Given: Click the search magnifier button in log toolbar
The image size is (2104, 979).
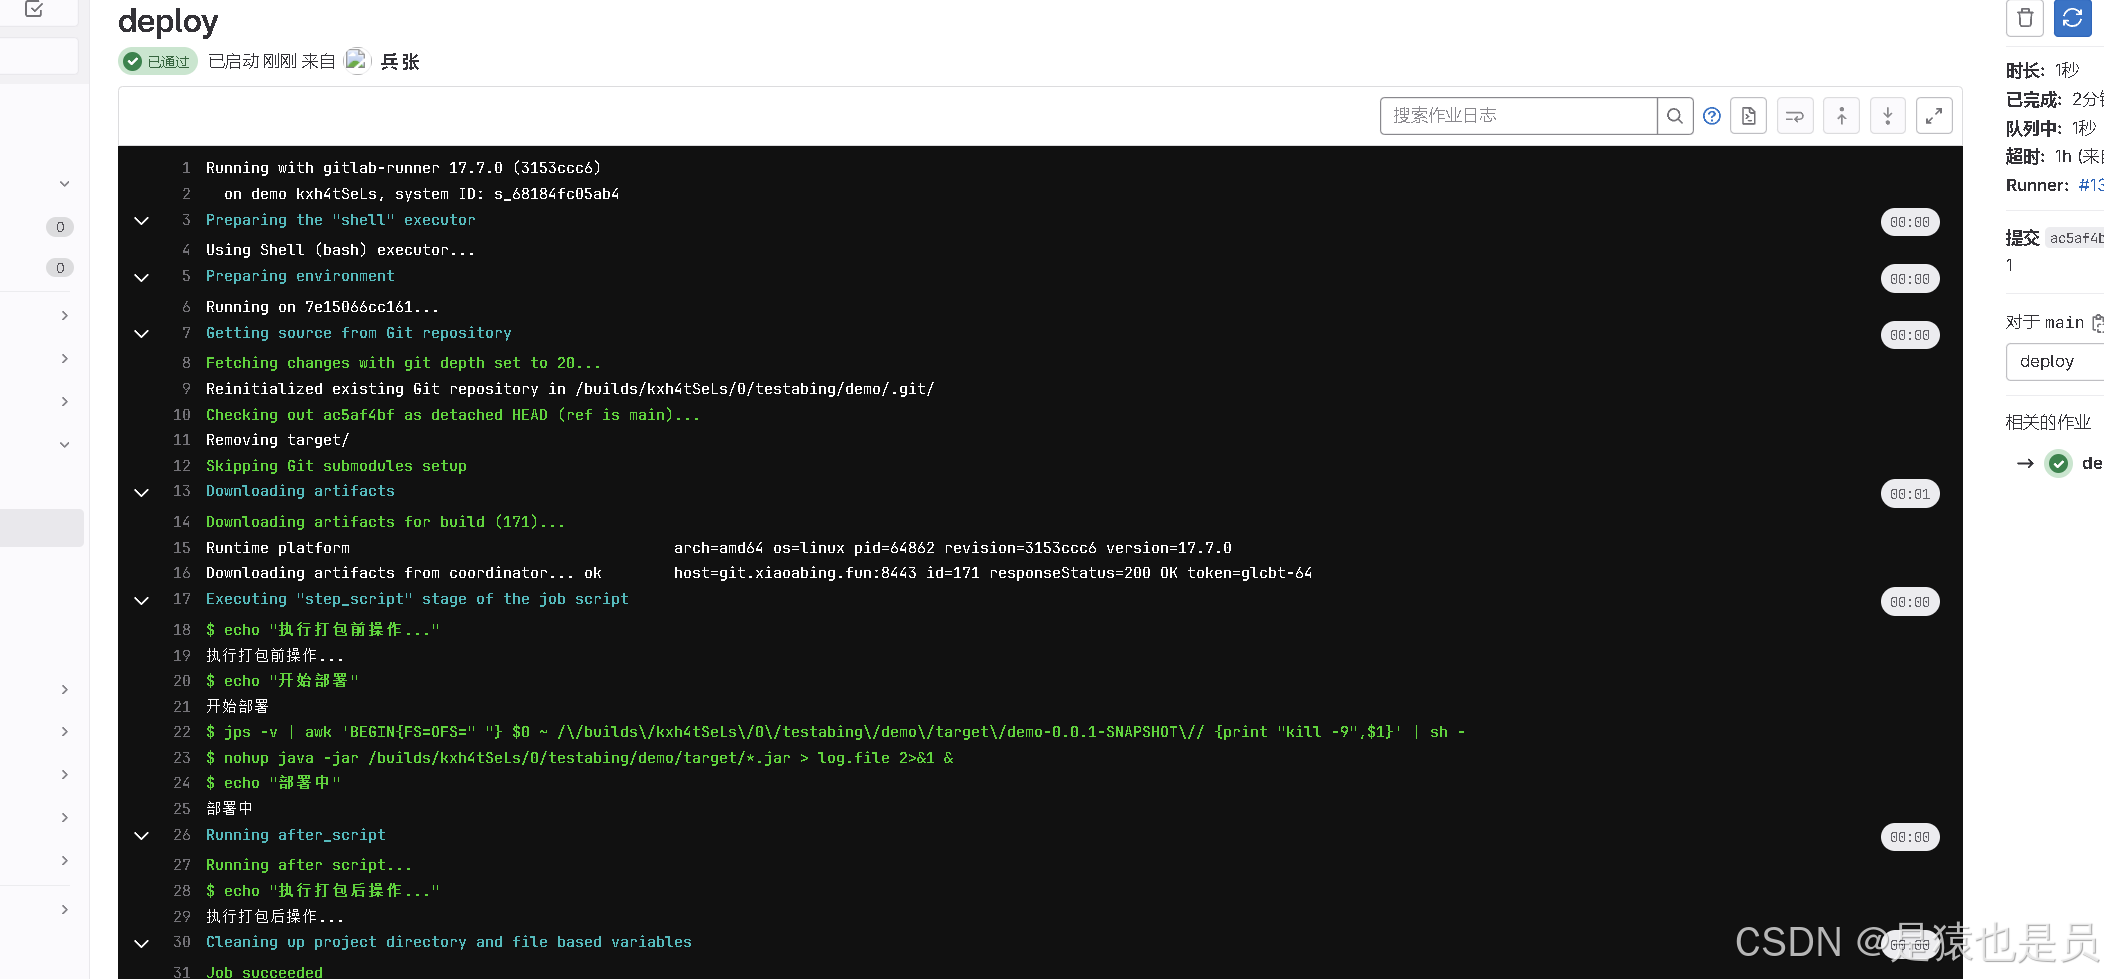Looking at the screenshot, I should [x=1675, y=116].
